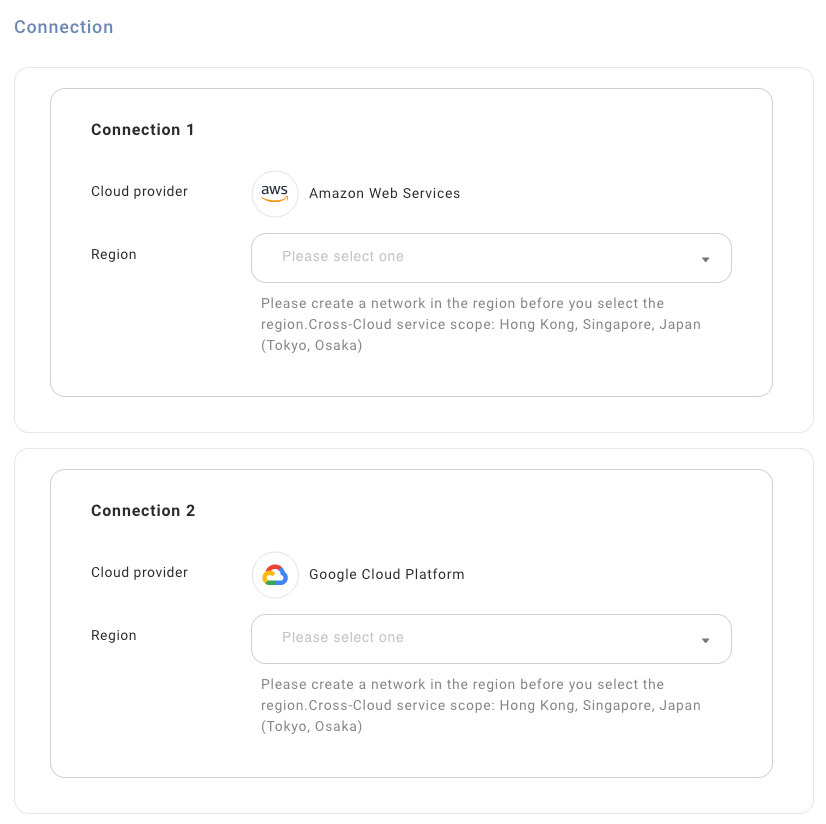This screenshot has width=826, height=824.
Task: Expand the Connection 2 Region dropdown arrow
Action: click(x=705, y=640)
